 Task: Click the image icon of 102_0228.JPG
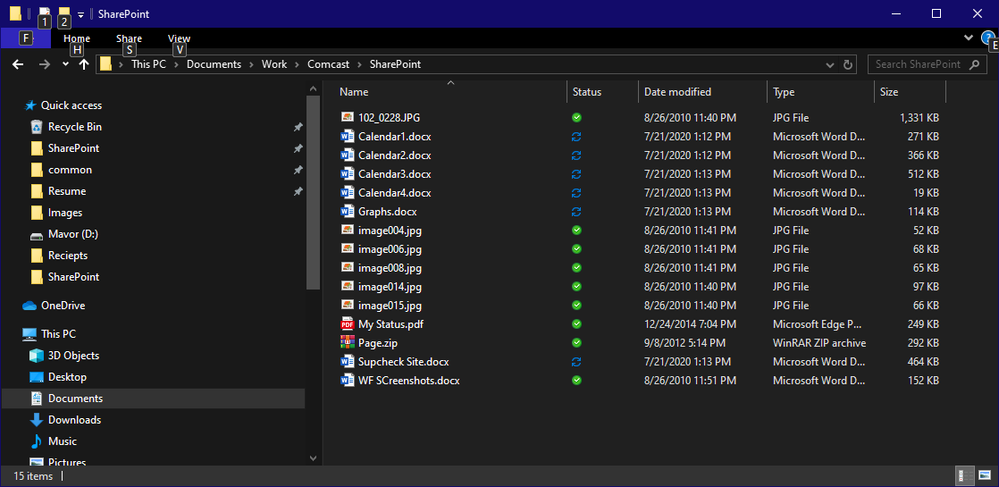(x=347, y=117)
